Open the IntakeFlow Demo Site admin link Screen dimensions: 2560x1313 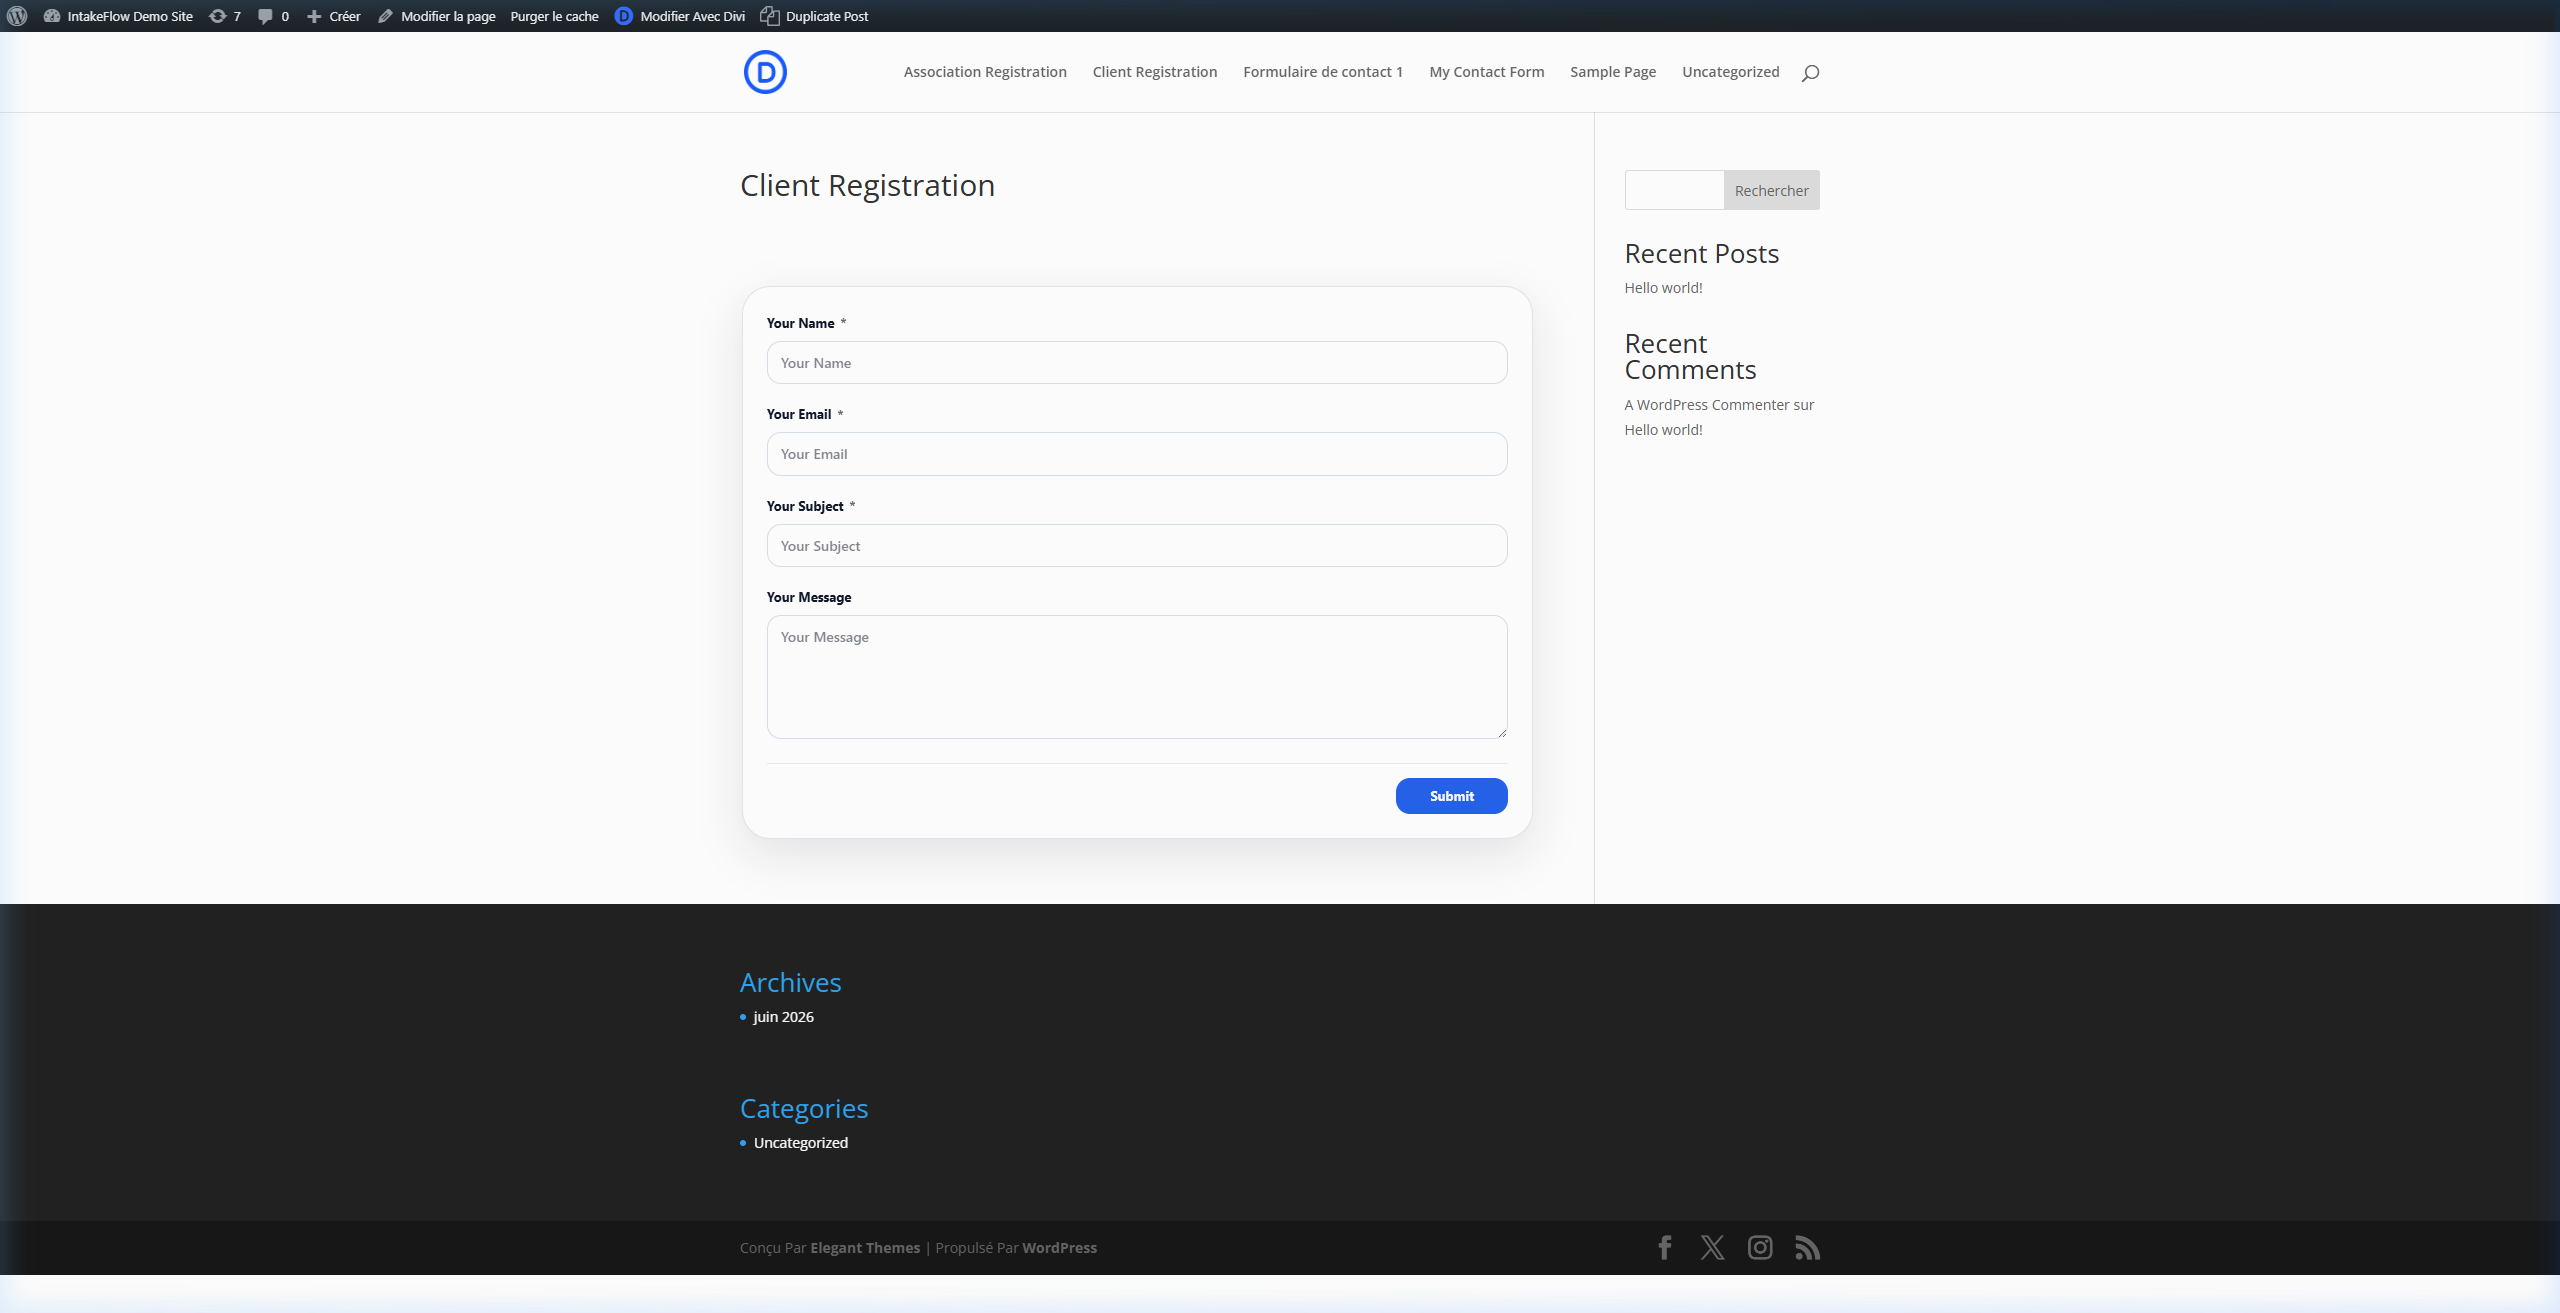(118, 16)
